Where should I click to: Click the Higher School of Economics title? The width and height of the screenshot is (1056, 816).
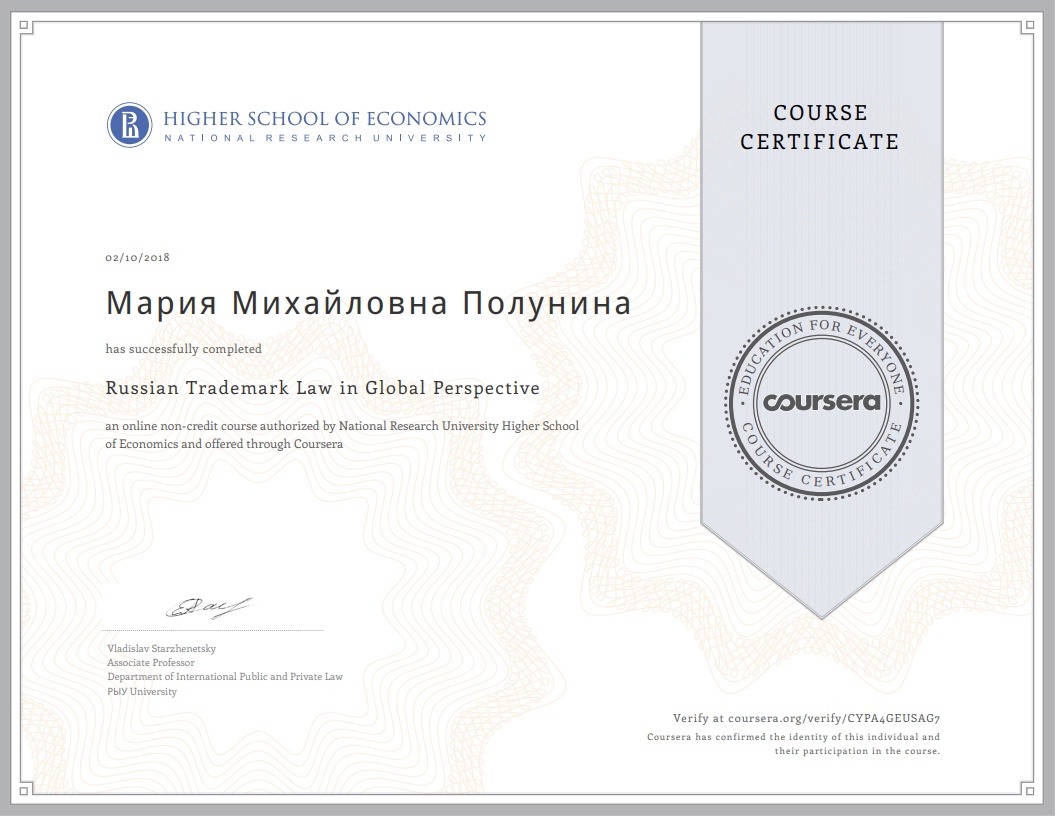tap(325, 117)
